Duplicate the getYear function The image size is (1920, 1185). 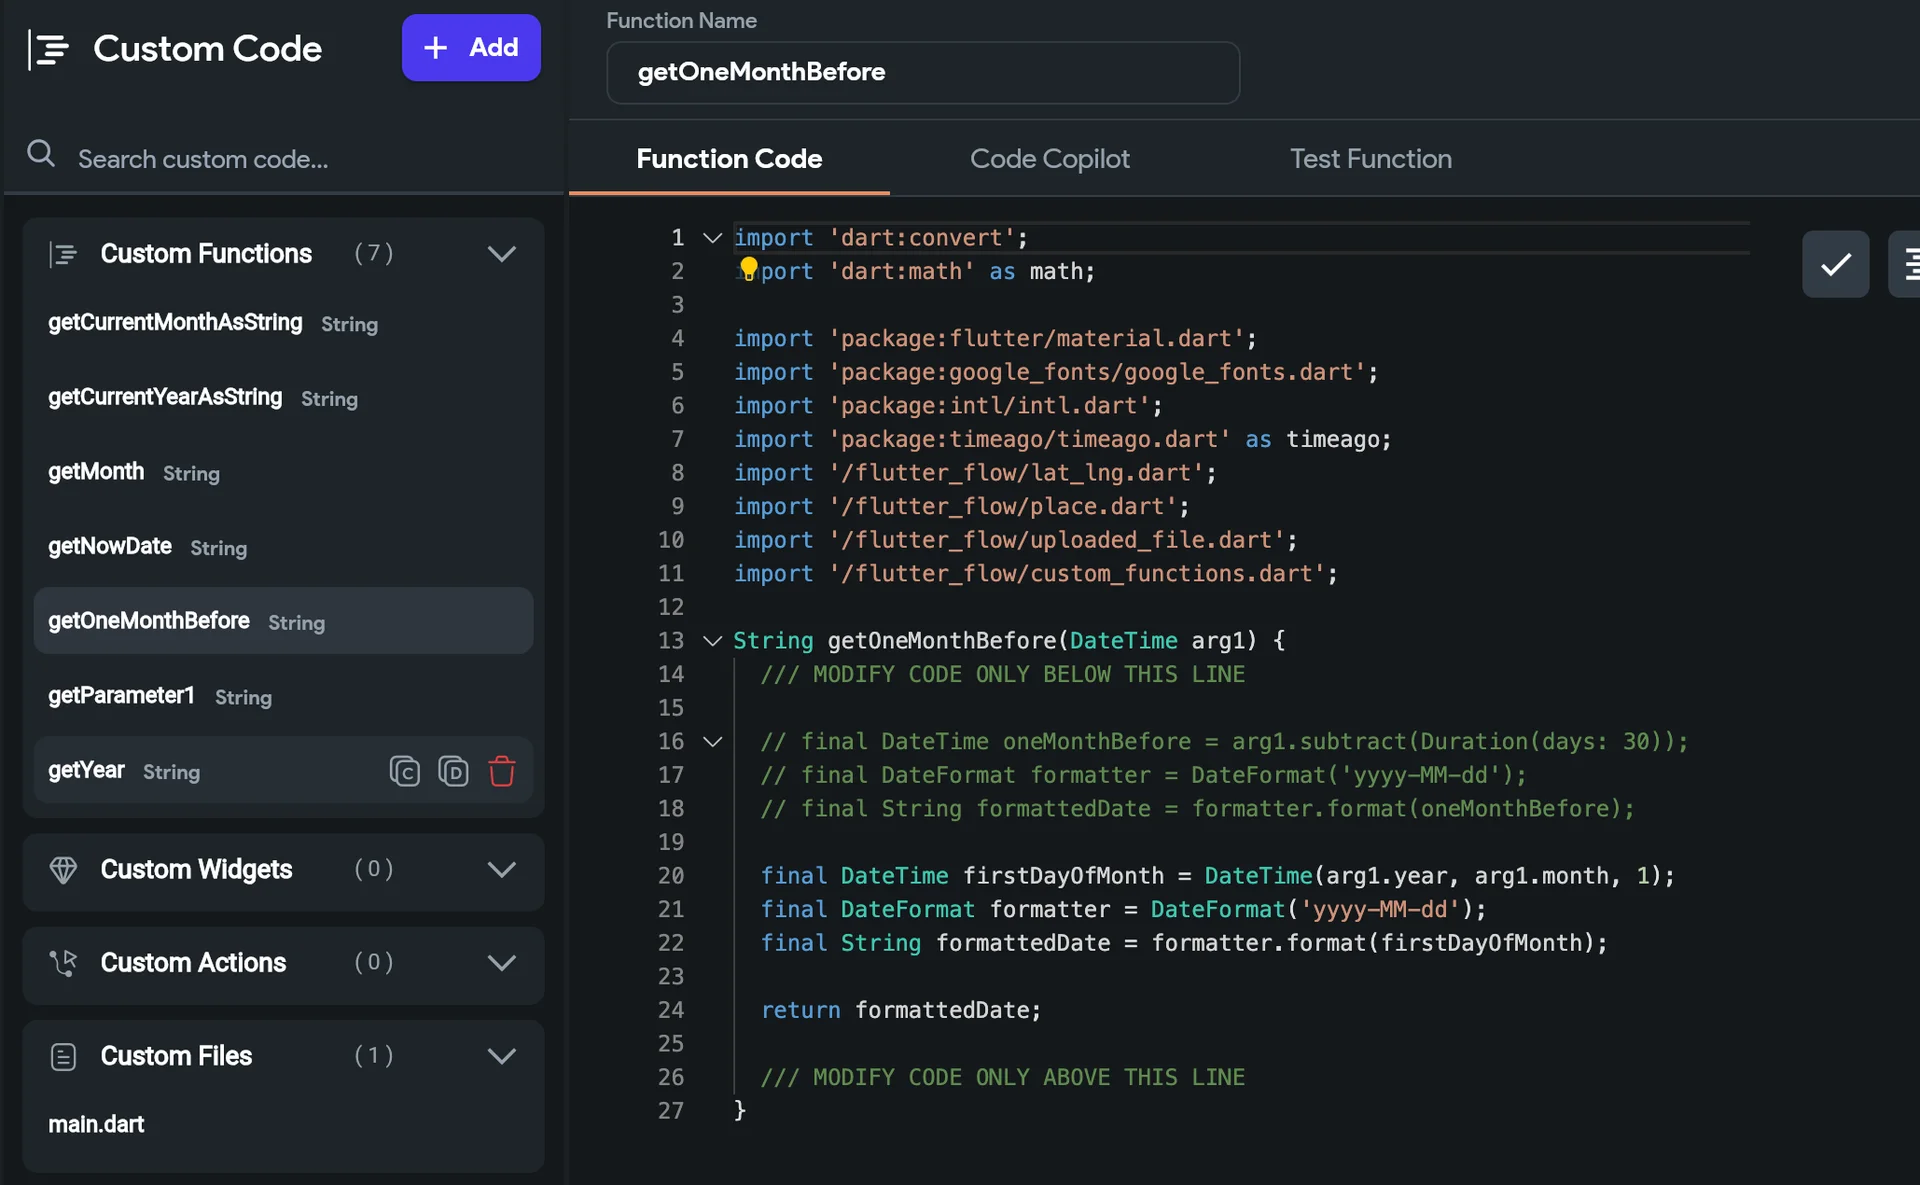[454, 771]
